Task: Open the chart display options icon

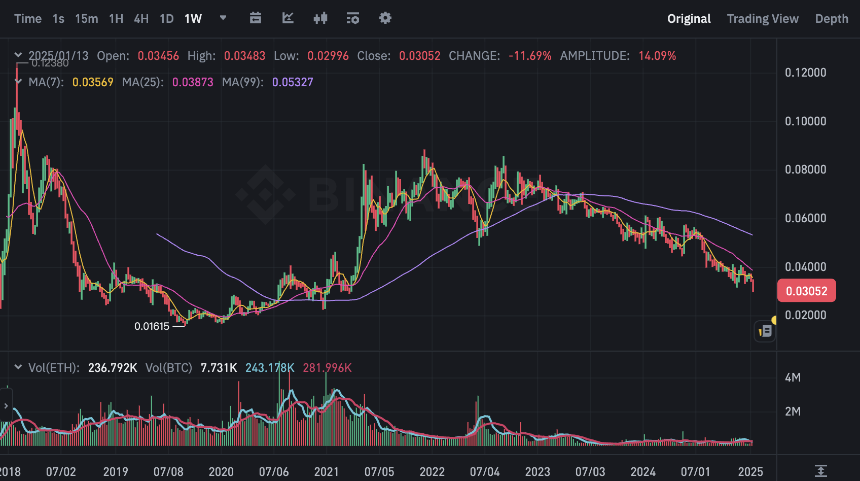Action: tap(353, 18)
